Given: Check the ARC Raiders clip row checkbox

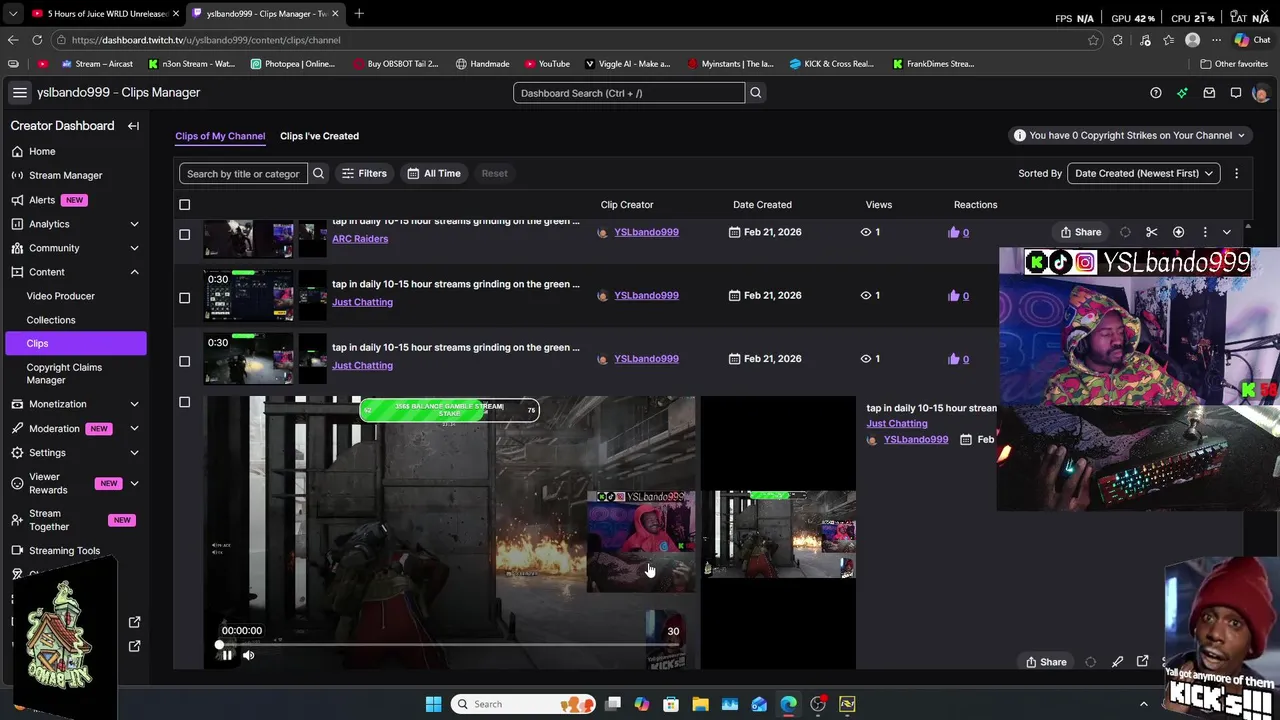Looking at the screenshot, I should click(x=184, y=234).
